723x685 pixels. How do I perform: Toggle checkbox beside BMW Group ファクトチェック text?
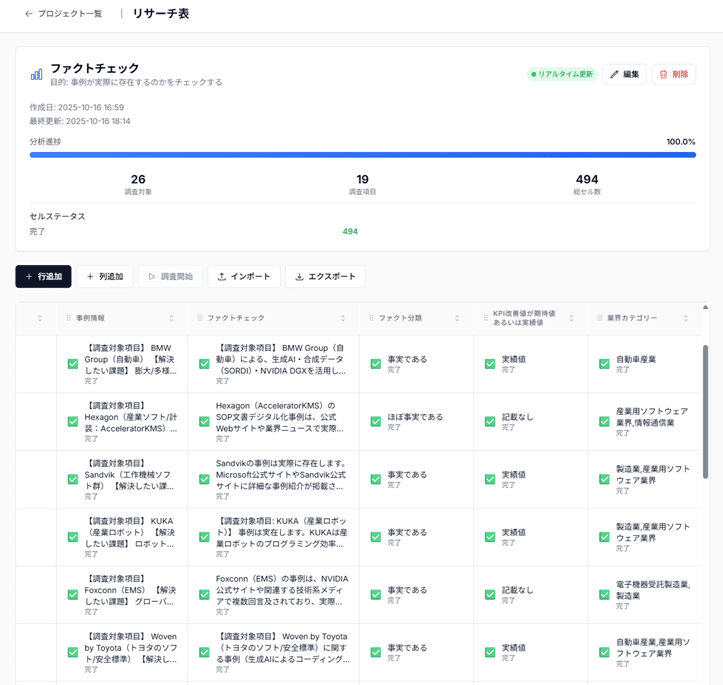204,364
